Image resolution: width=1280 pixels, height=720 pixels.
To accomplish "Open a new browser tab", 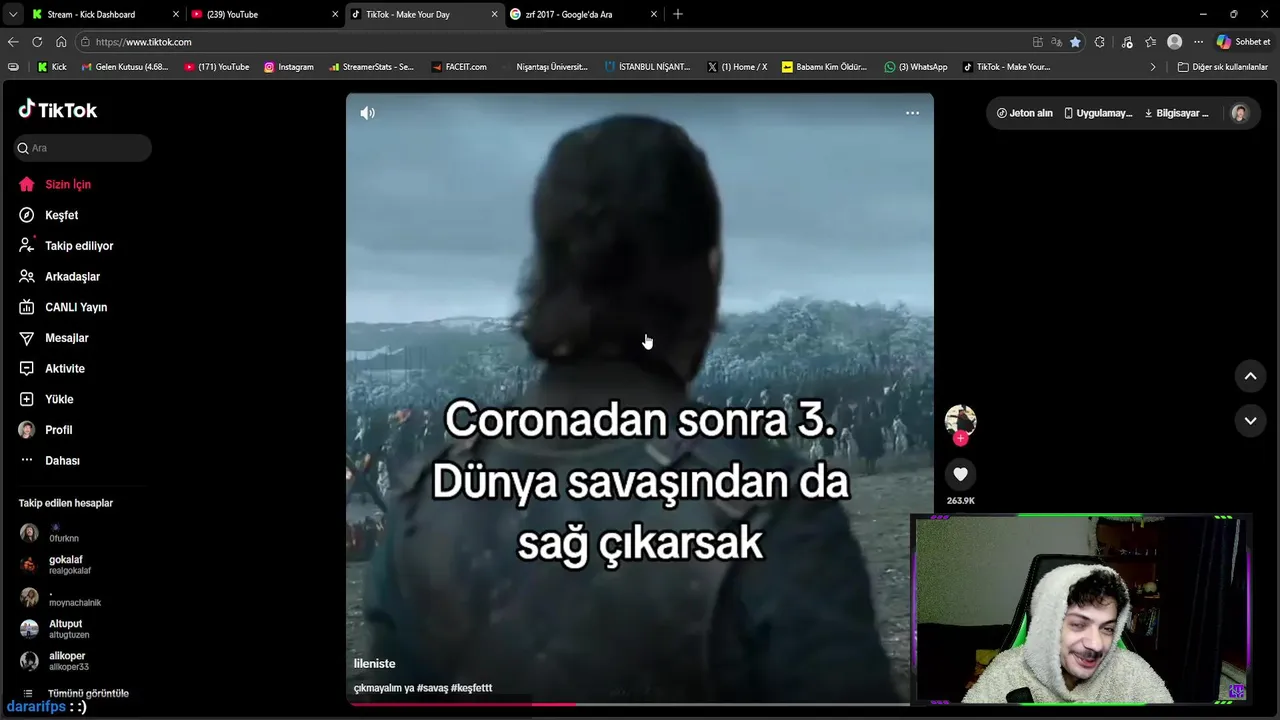I will tap(678, 14).
